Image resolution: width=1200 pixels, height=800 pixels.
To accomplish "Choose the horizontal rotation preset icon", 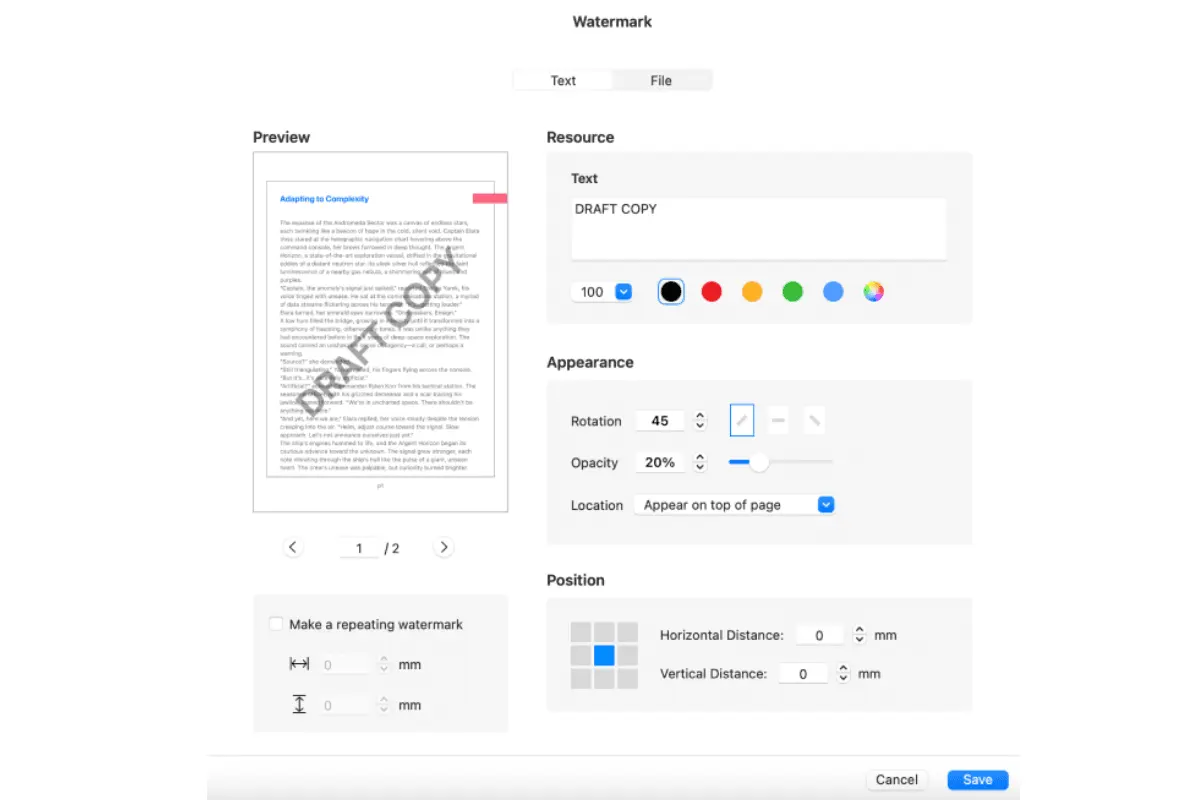I will coord(778,421).
